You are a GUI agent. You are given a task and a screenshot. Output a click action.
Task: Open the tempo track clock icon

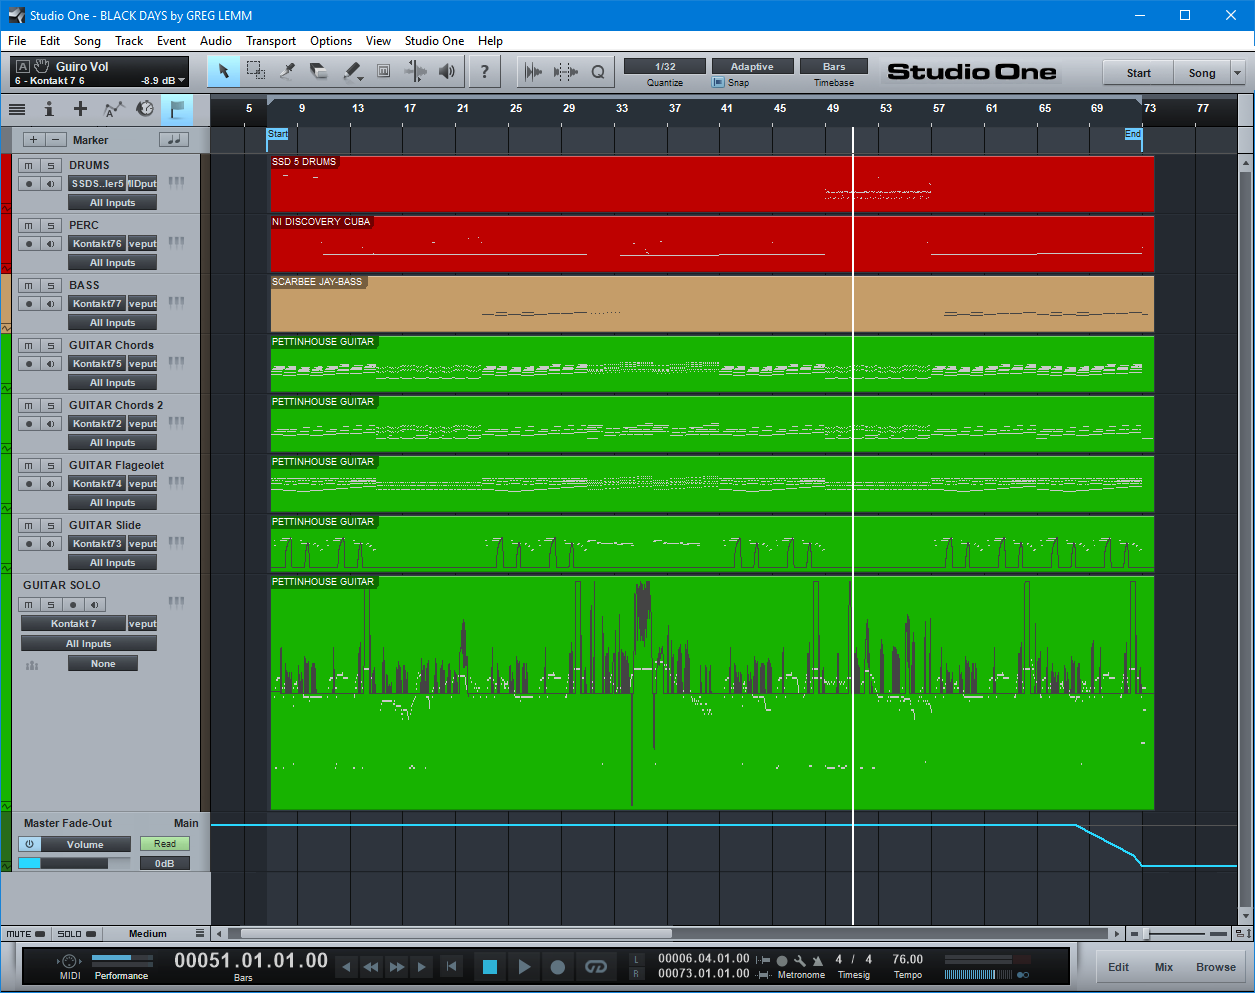[x=145, y=109]
